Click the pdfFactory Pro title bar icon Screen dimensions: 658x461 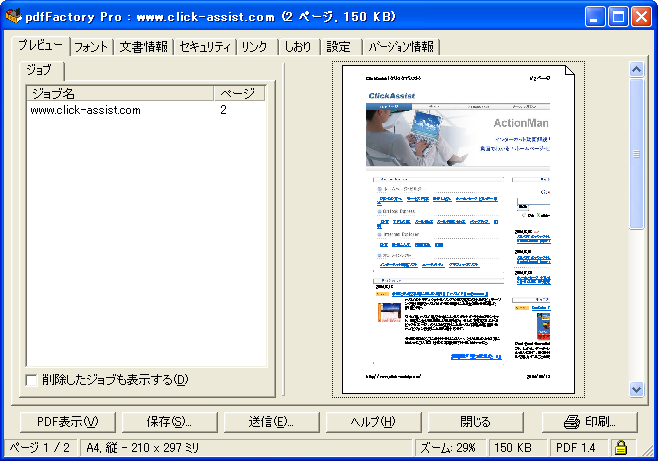[x=13, y=16]
